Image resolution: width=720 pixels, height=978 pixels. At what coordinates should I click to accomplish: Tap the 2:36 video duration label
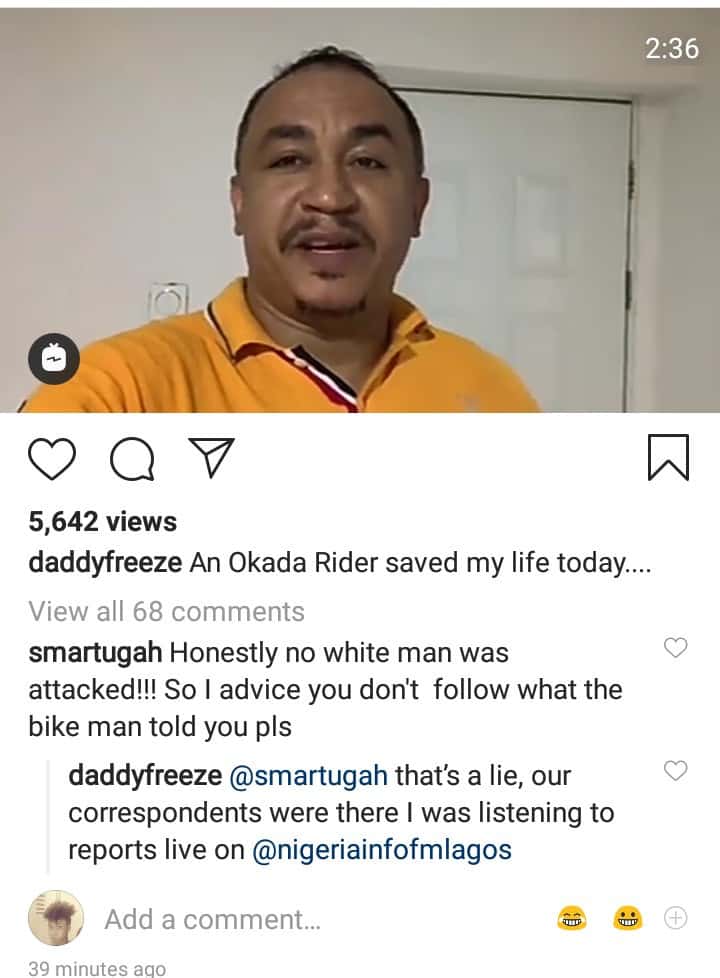(x=672, y=49)
